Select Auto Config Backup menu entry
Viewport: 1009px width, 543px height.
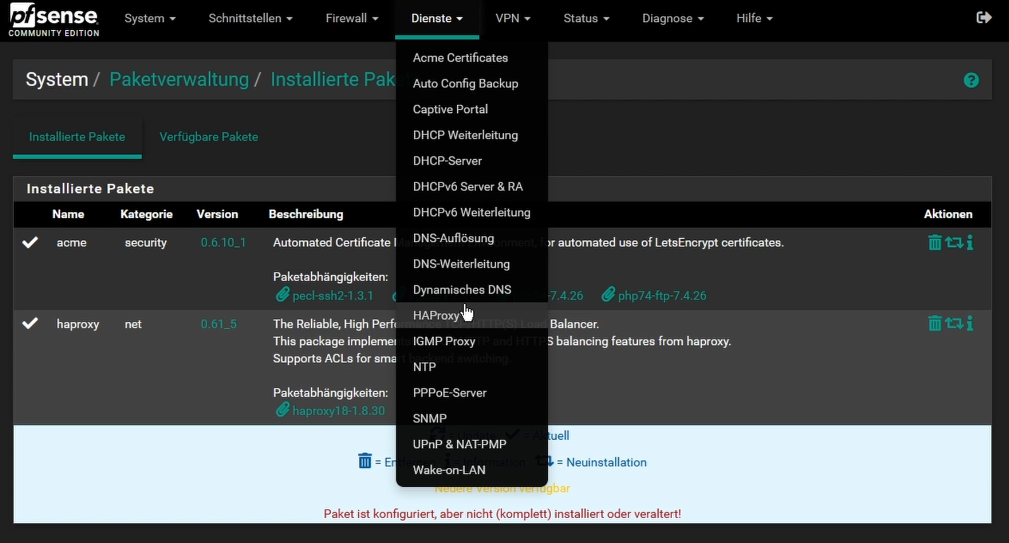click(472, 84)
